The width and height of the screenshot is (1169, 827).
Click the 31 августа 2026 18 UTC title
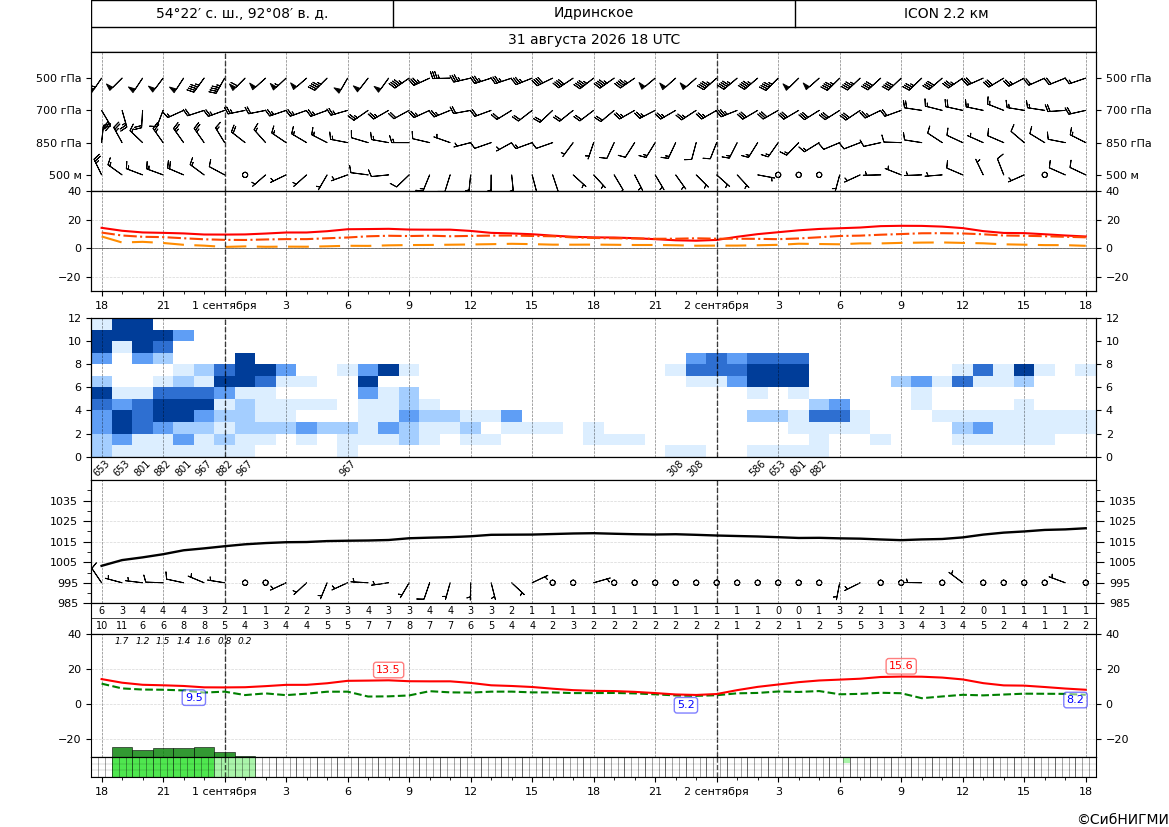(593, 40)
